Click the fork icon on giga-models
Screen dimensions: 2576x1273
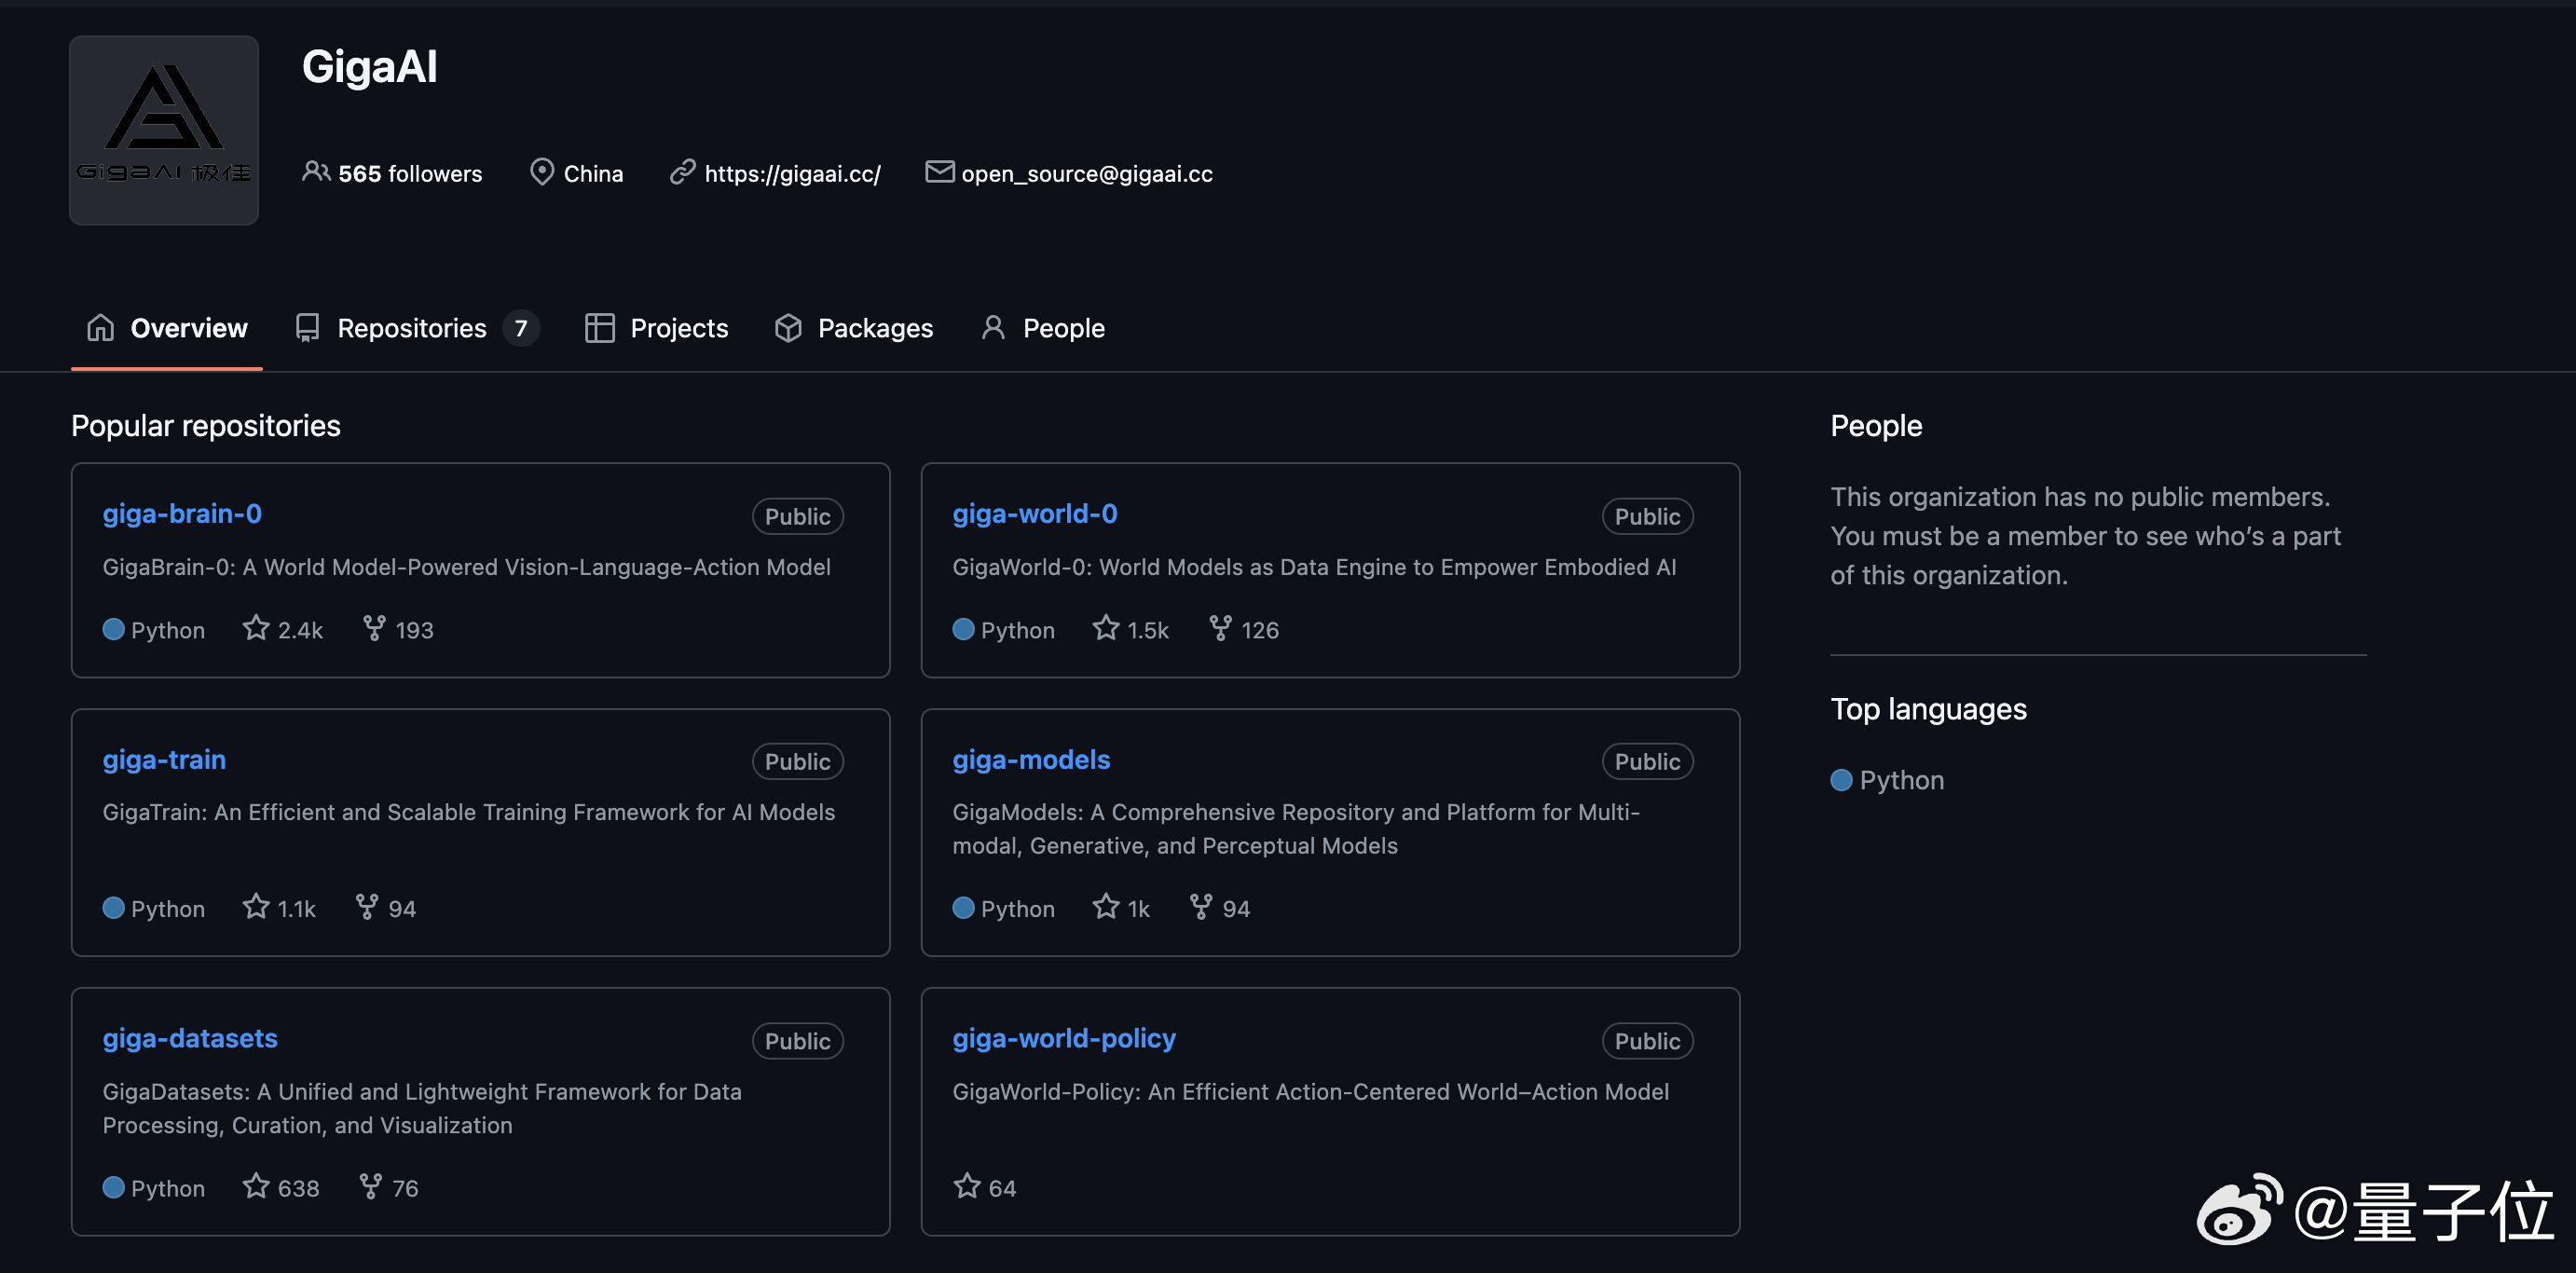click(x=1200, y=907)
